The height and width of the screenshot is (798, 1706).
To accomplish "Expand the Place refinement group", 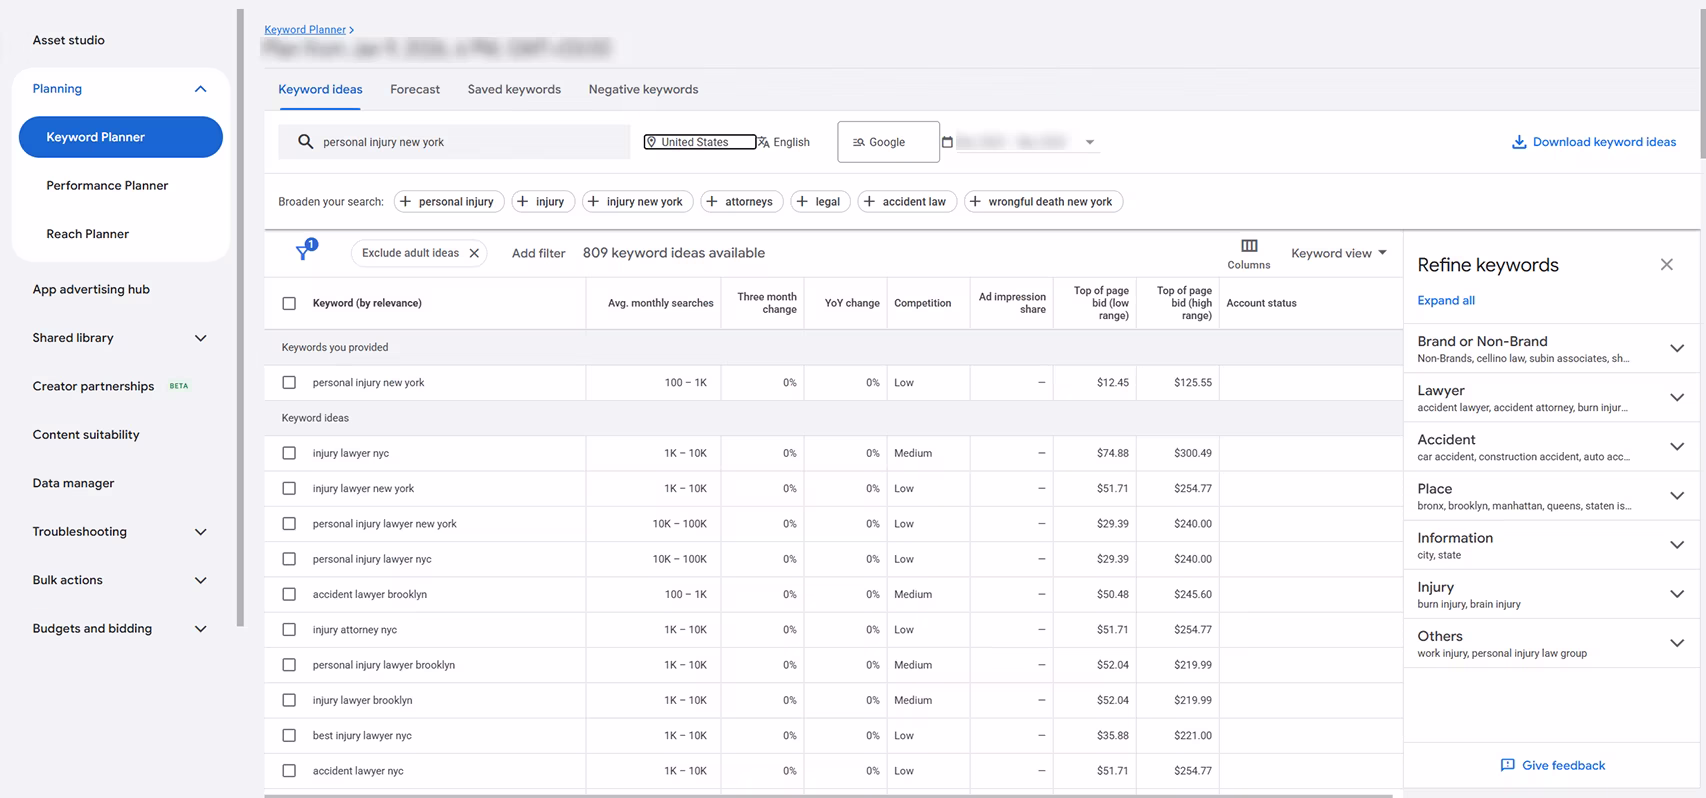I will (1677, 495).
